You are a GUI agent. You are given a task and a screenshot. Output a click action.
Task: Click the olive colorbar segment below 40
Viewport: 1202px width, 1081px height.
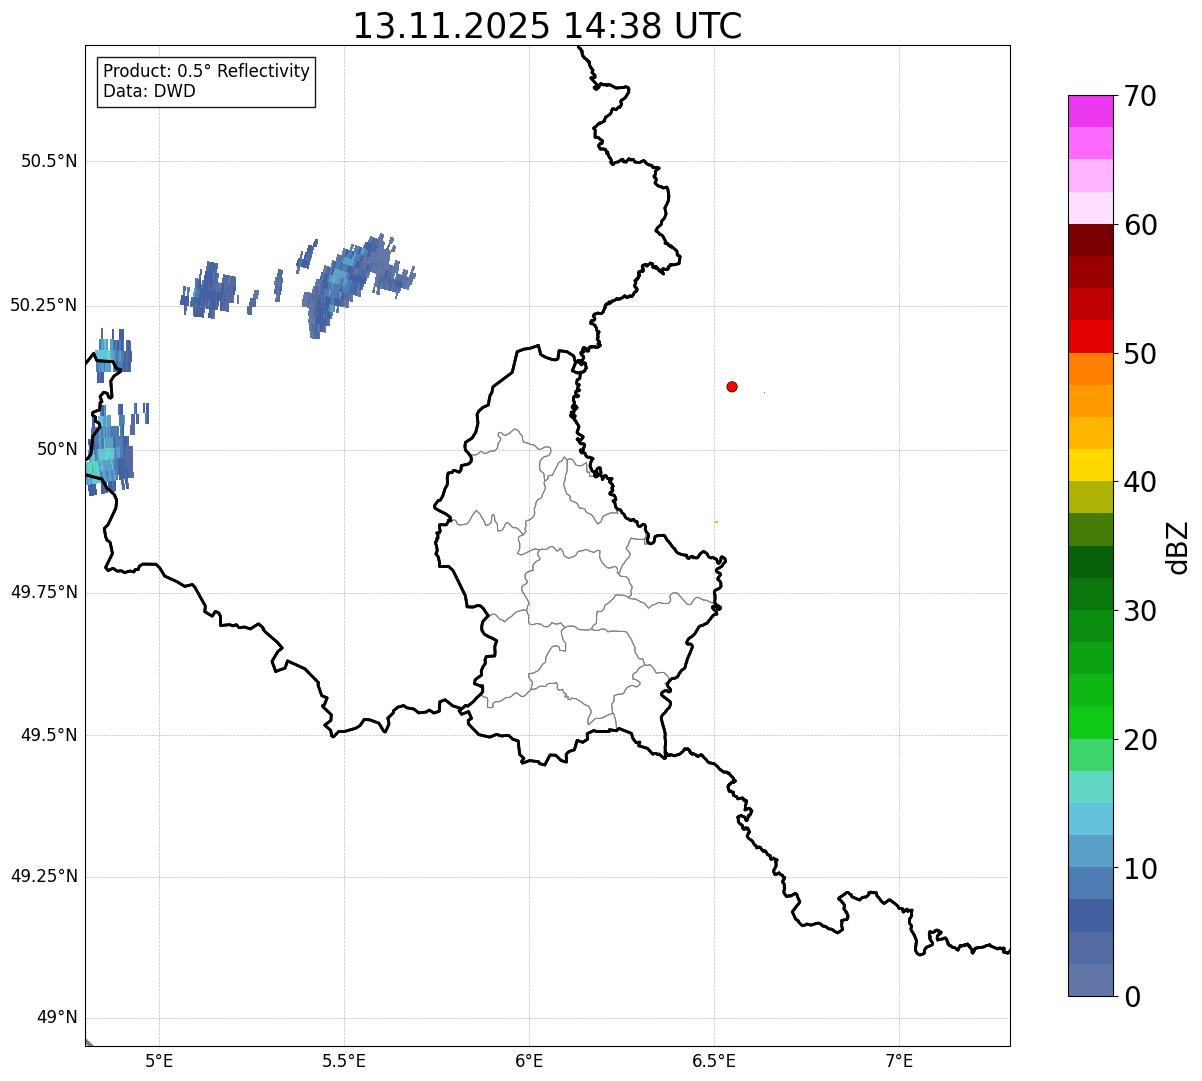(x=1090, y=497)
